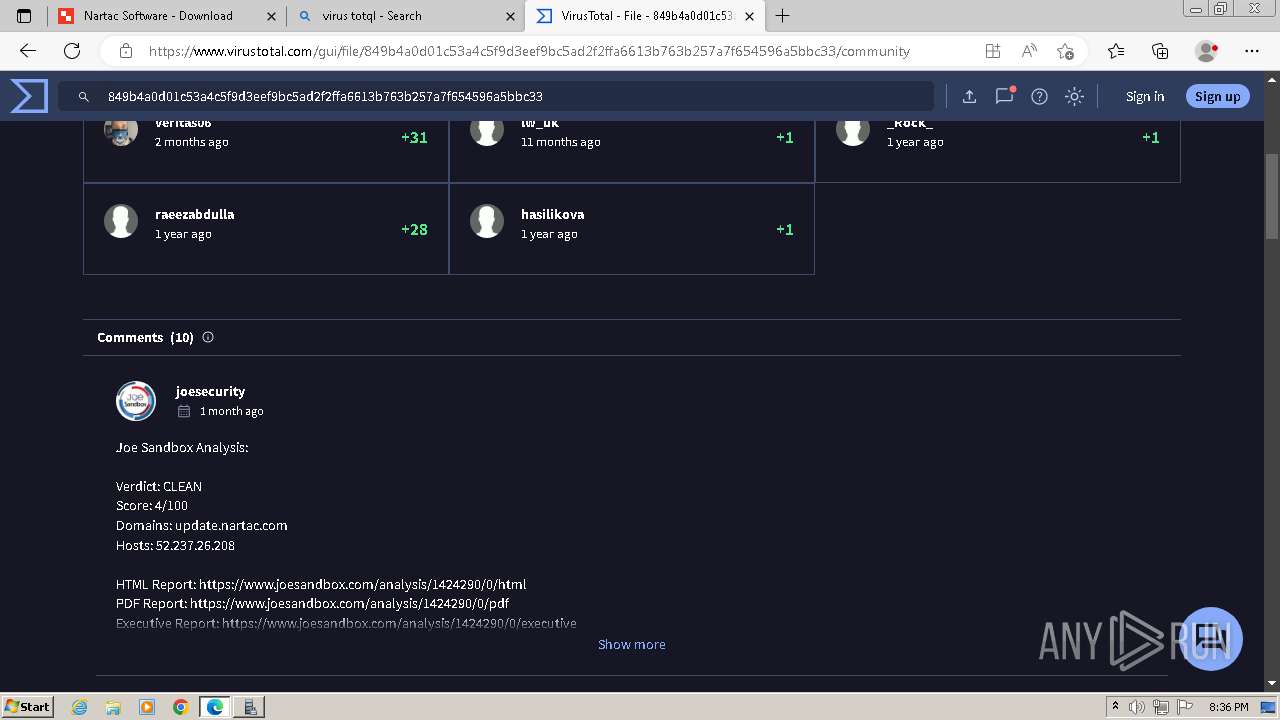The image size is (1280, 720).
Task: Click the search magnifier icon in VirusTotal bar
Action: (84, 97)
